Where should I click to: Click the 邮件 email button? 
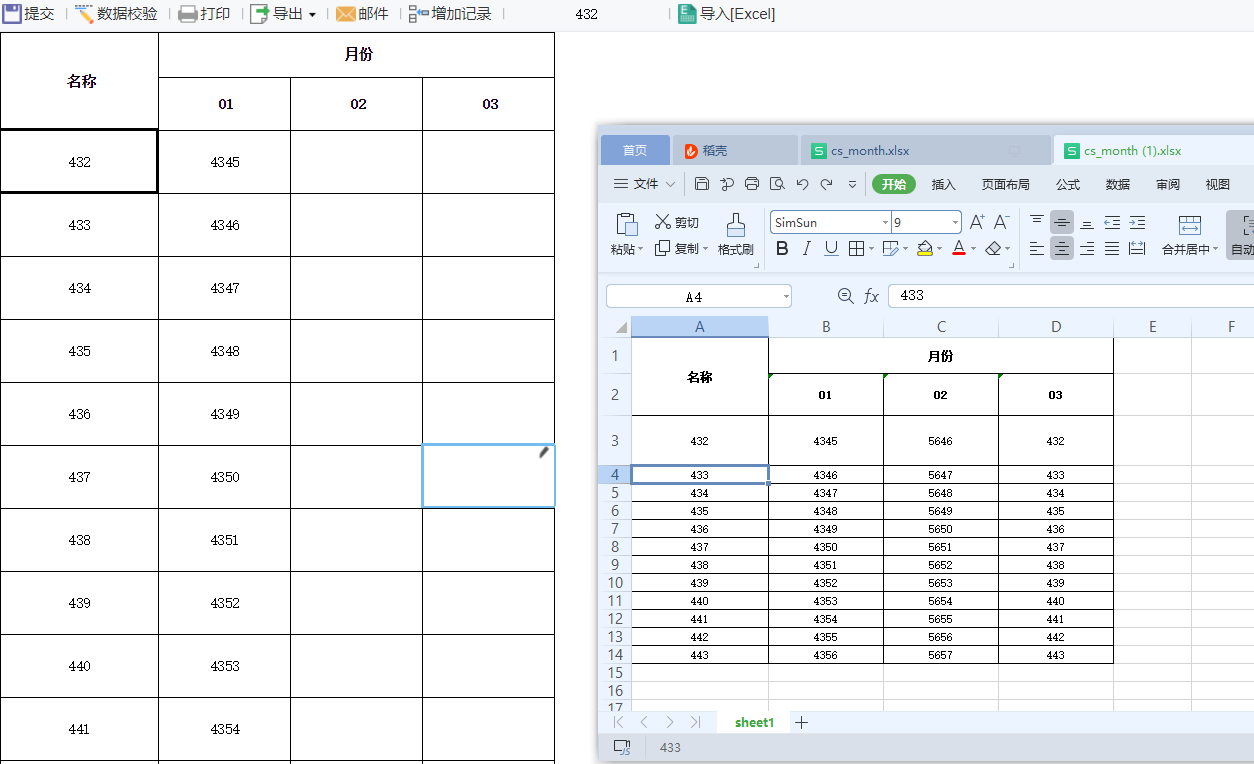[361, 14]
